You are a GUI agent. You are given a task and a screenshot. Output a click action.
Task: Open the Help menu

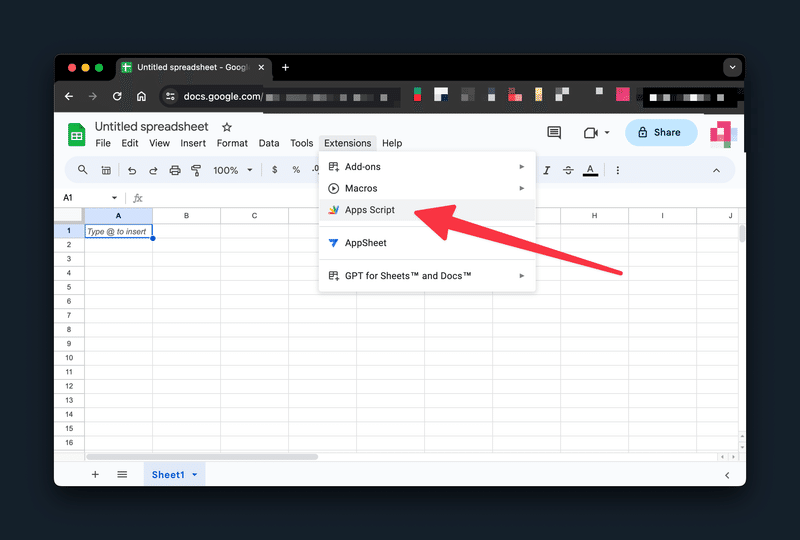tap(392, 143)
